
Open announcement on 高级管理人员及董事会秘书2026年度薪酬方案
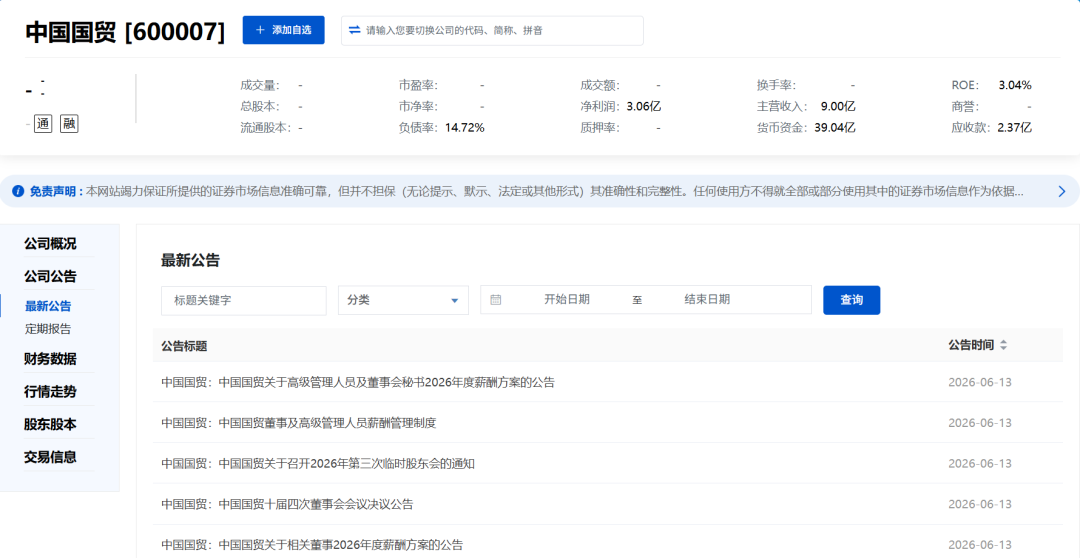(x=358, y=382)
